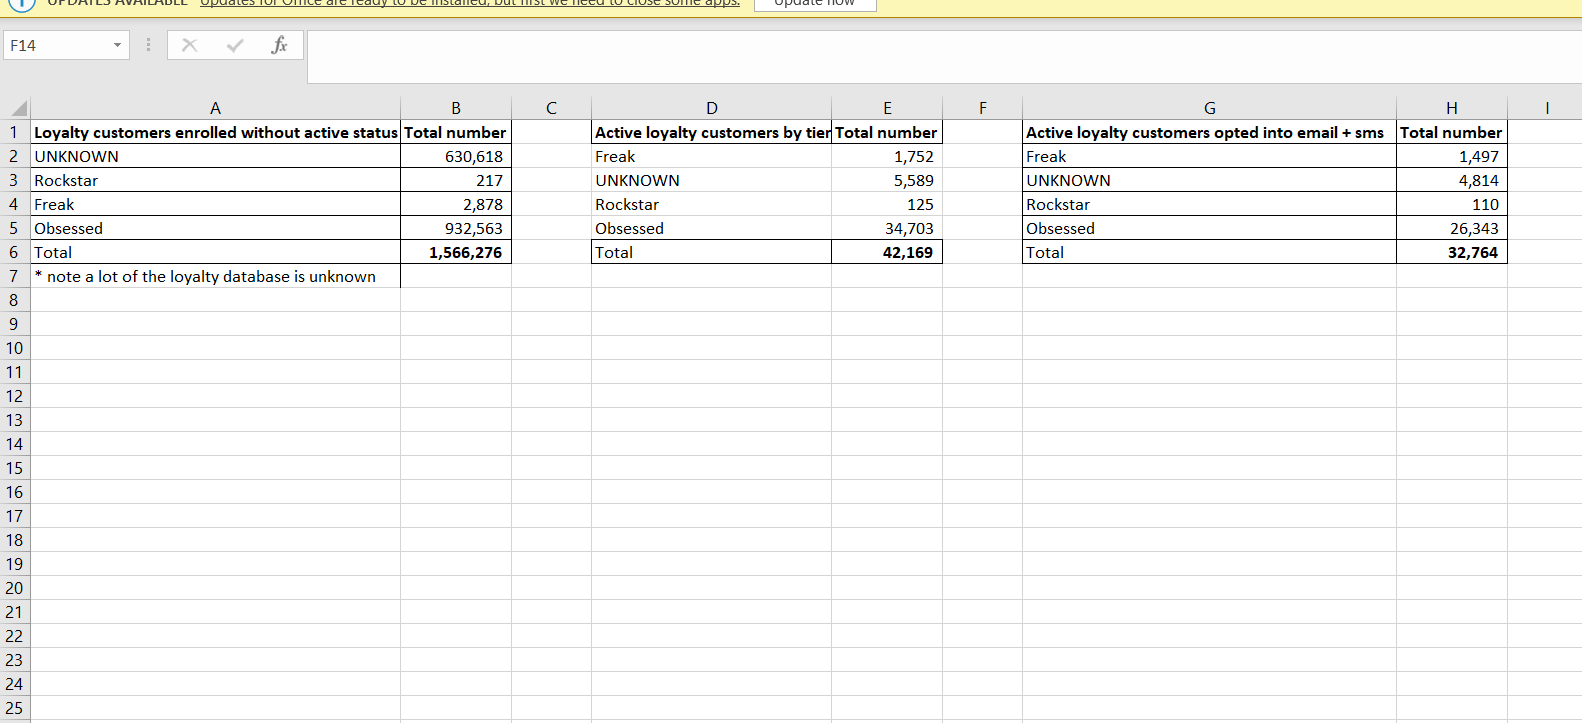The image size is (1582, 723).
Task: Select column G header
Action: [1209, 108]
